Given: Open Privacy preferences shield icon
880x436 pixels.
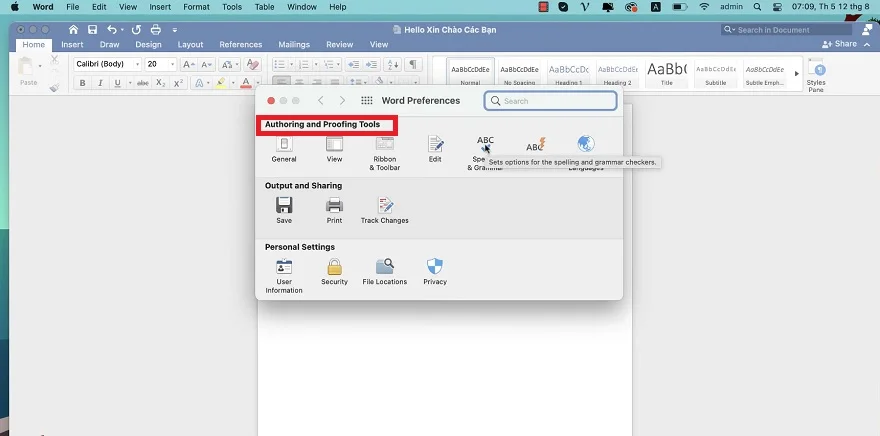Looking at the screenshot, I should (435, 268).
